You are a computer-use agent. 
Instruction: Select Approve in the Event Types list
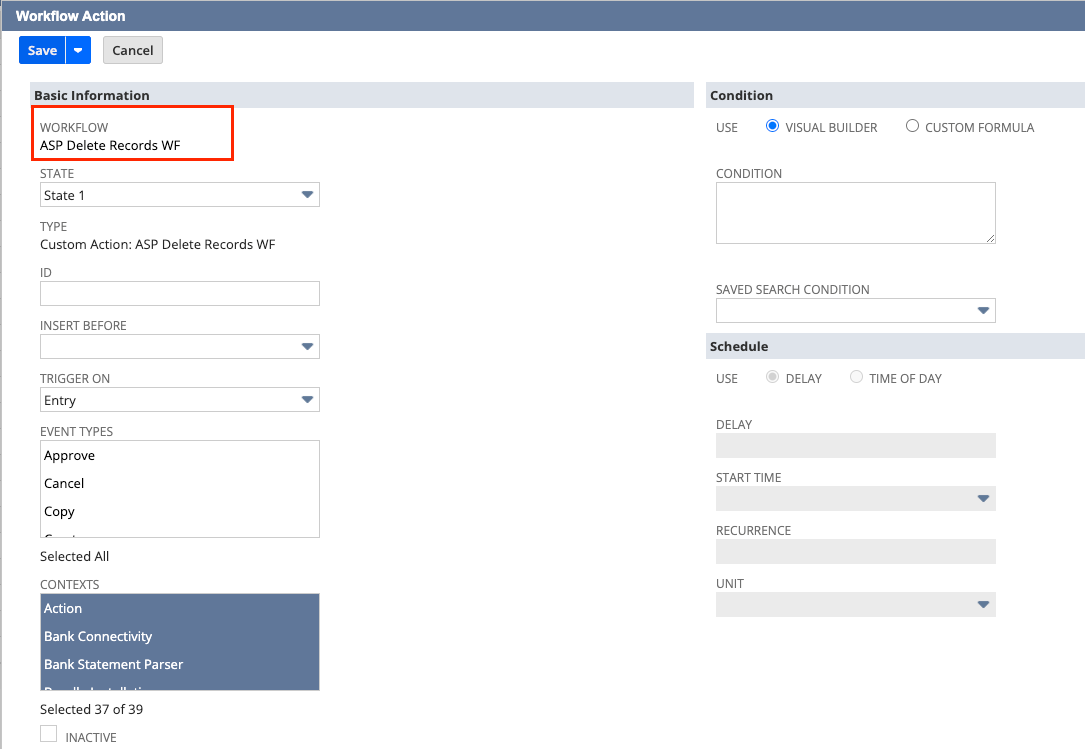click(69, 455)
